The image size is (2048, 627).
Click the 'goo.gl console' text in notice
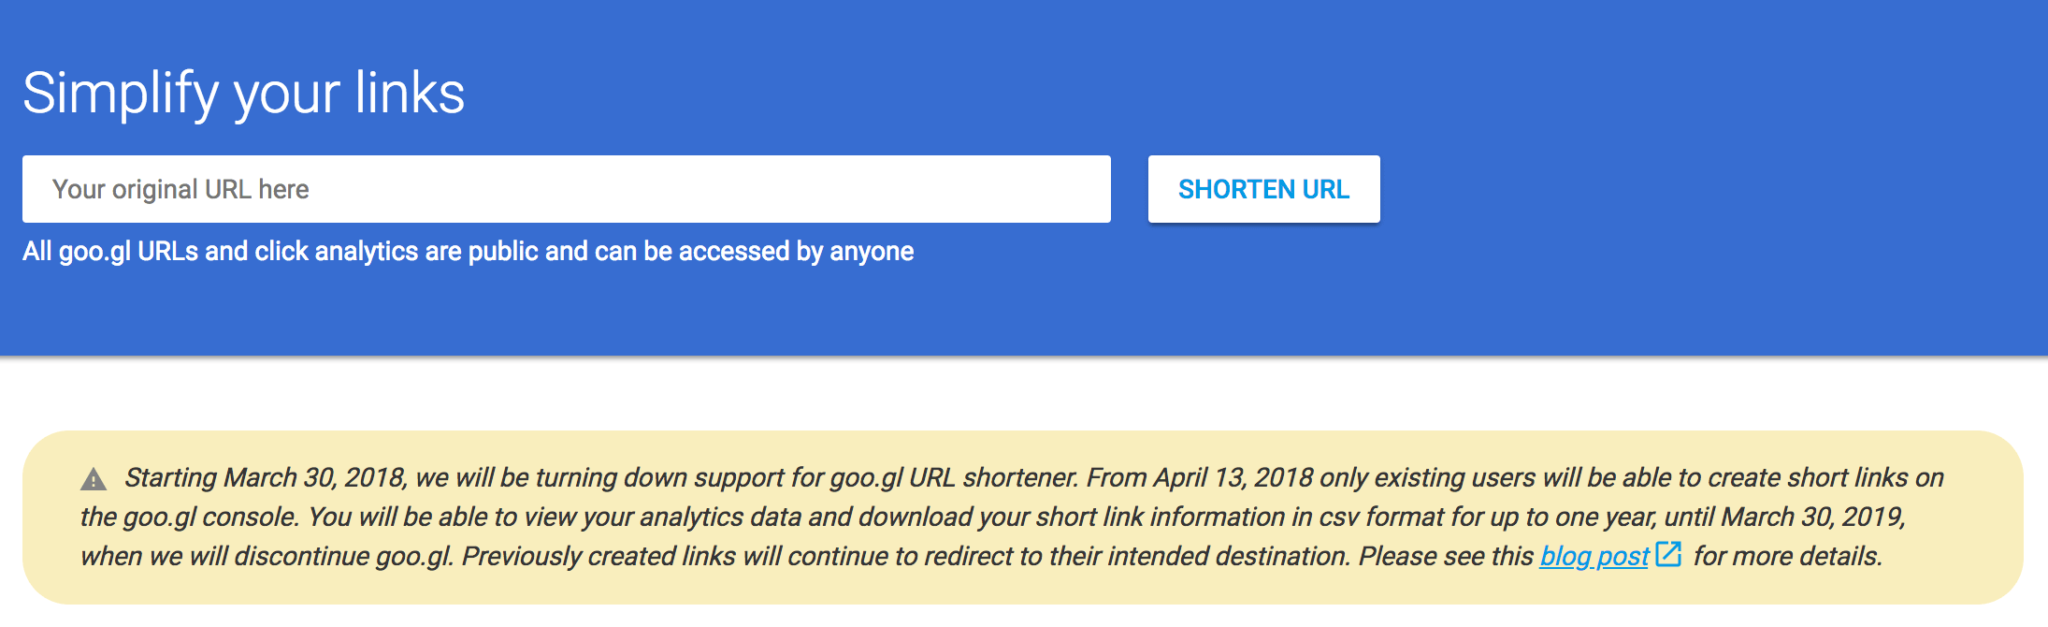(208, 517)
